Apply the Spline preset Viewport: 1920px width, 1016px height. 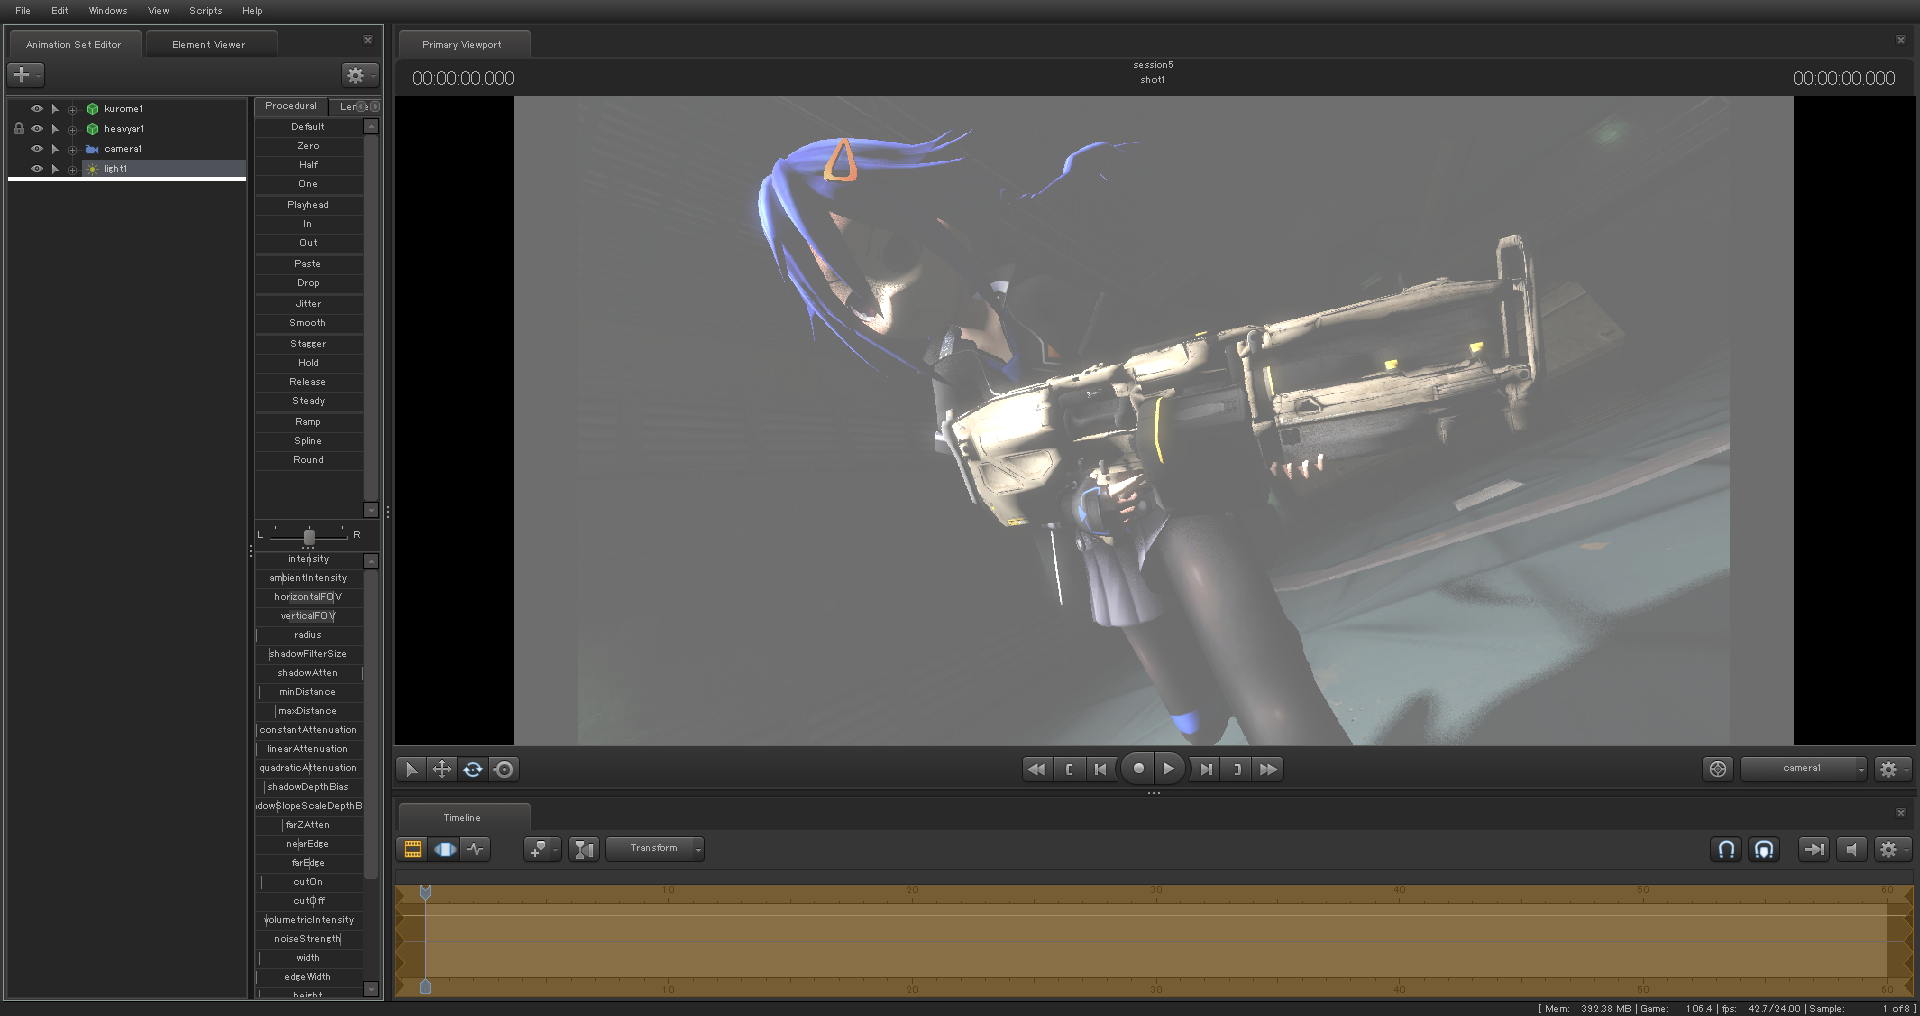tap(308, 441)
